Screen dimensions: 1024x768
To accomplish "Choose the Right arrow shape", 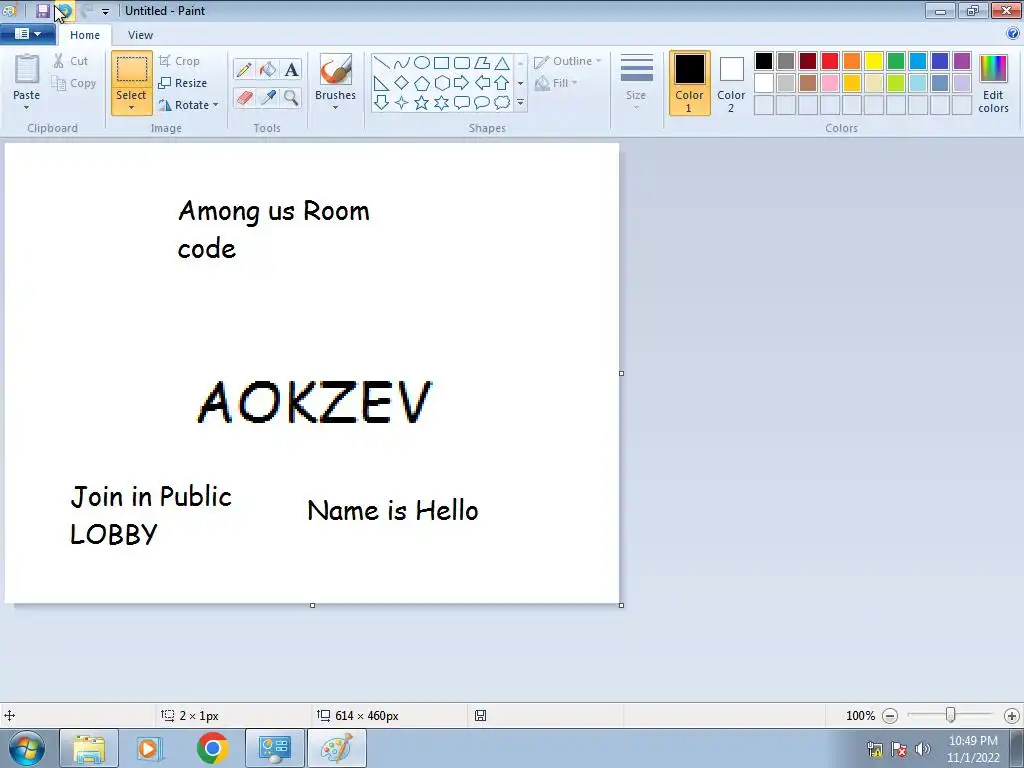I will click(462, 83).
